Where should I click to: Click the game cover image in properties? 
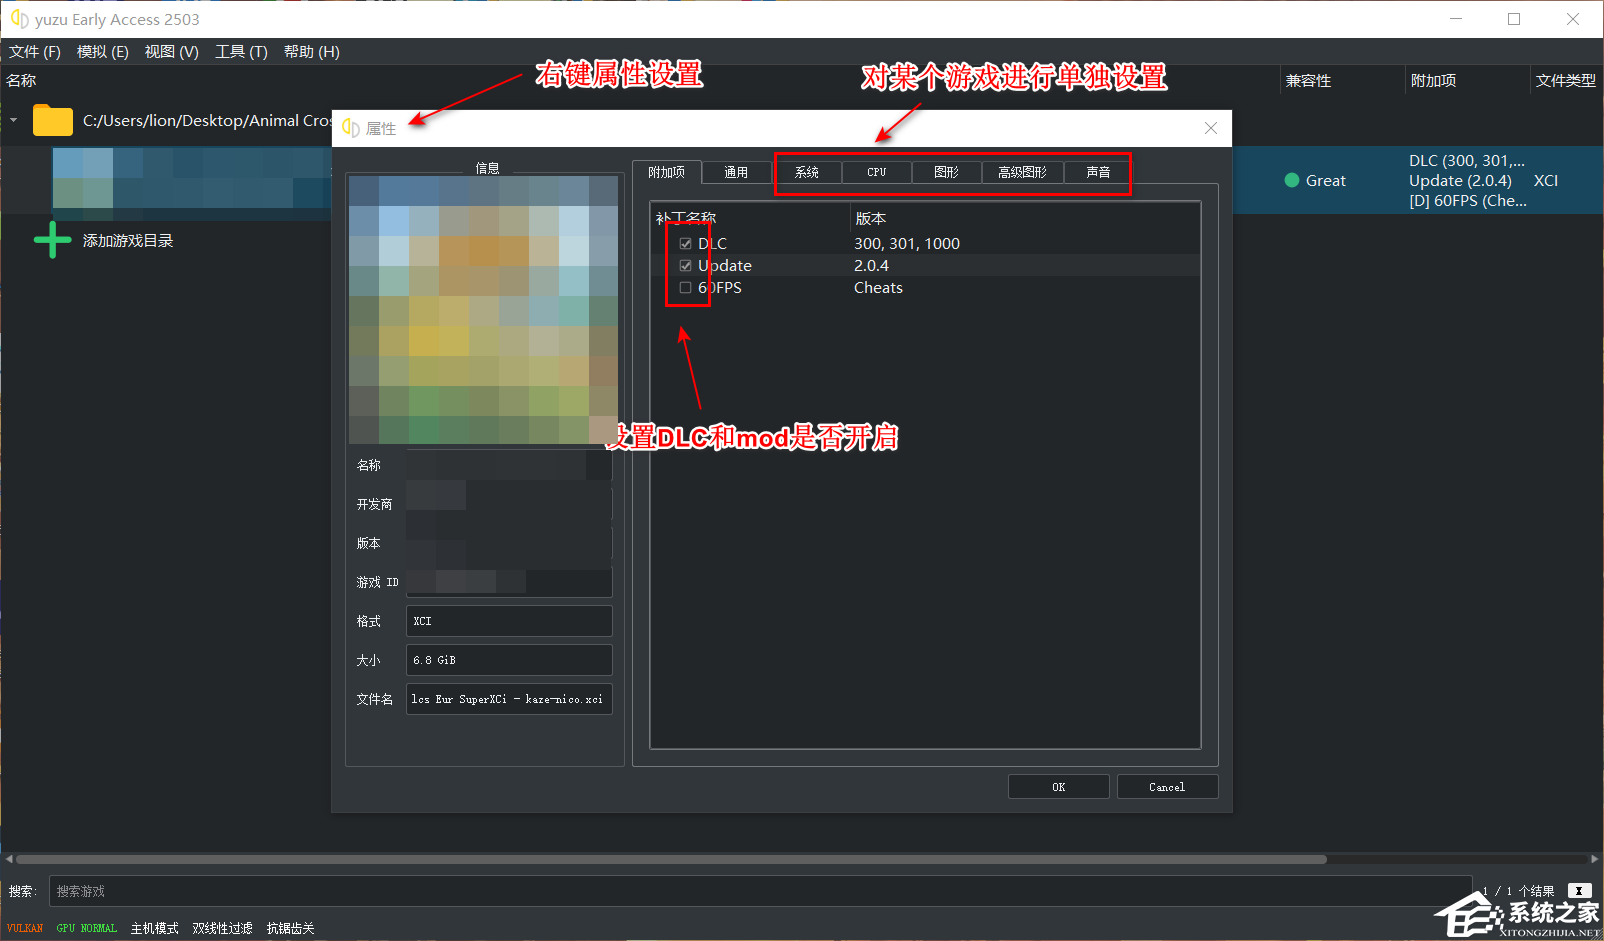[x=484, y=310]
